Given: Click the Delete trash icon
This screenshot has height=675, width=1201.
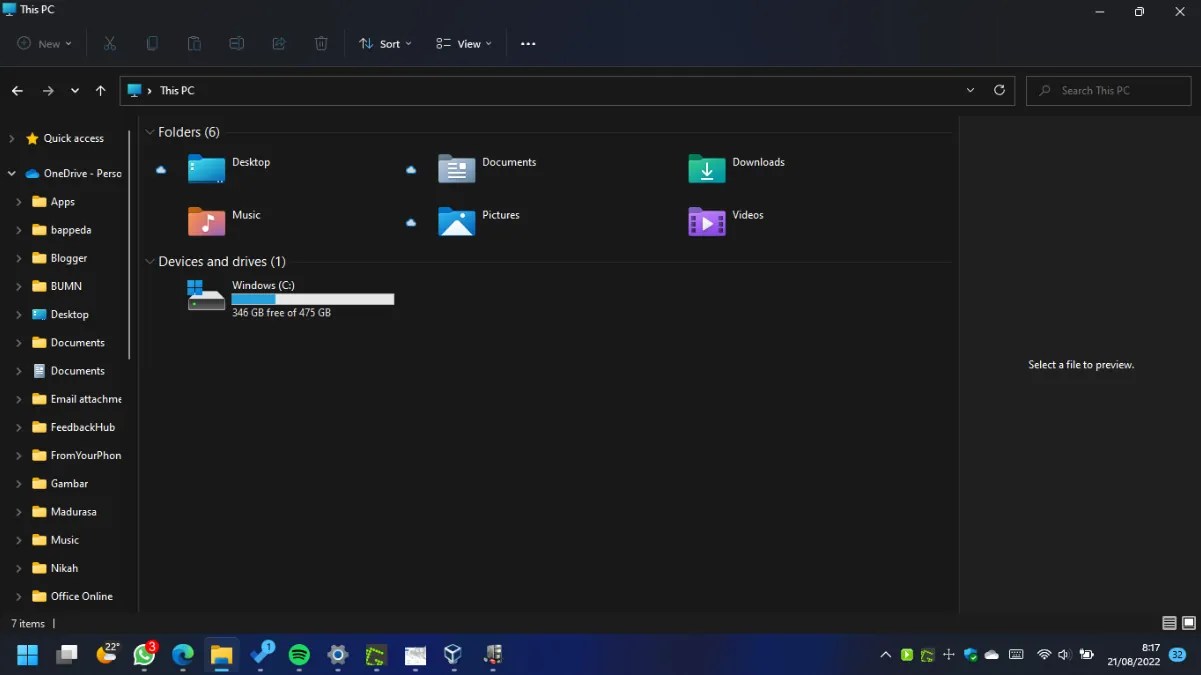Looking at the screenshot, I should coord(321,43).
